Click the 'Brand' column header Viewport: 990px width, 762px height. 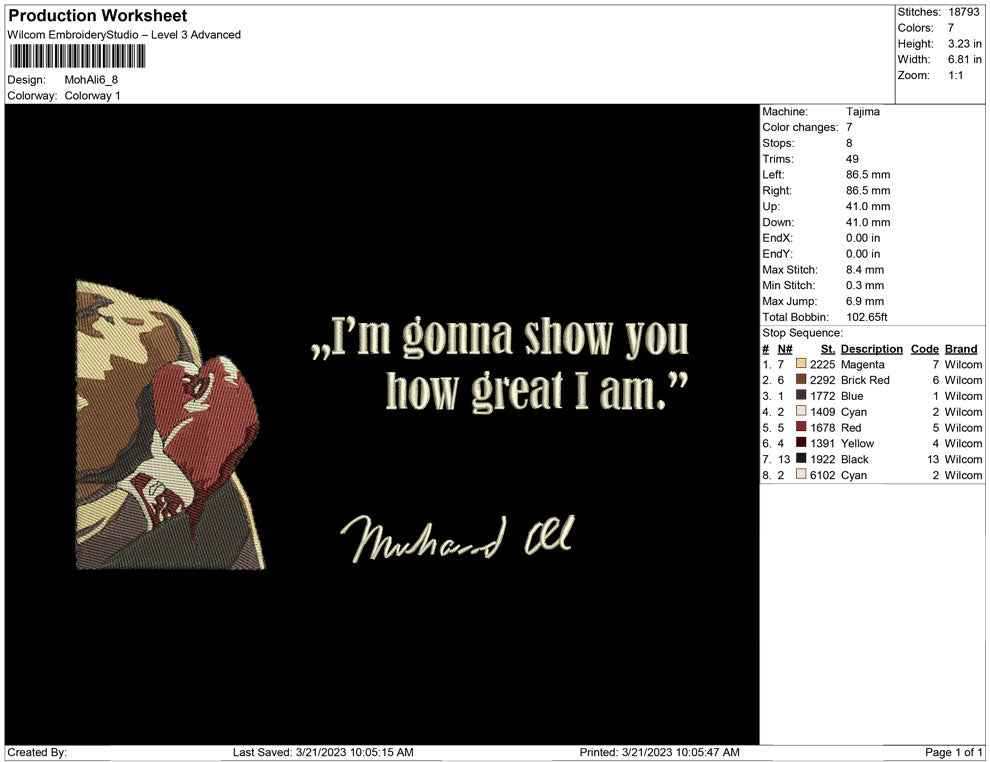pos(960,348)
